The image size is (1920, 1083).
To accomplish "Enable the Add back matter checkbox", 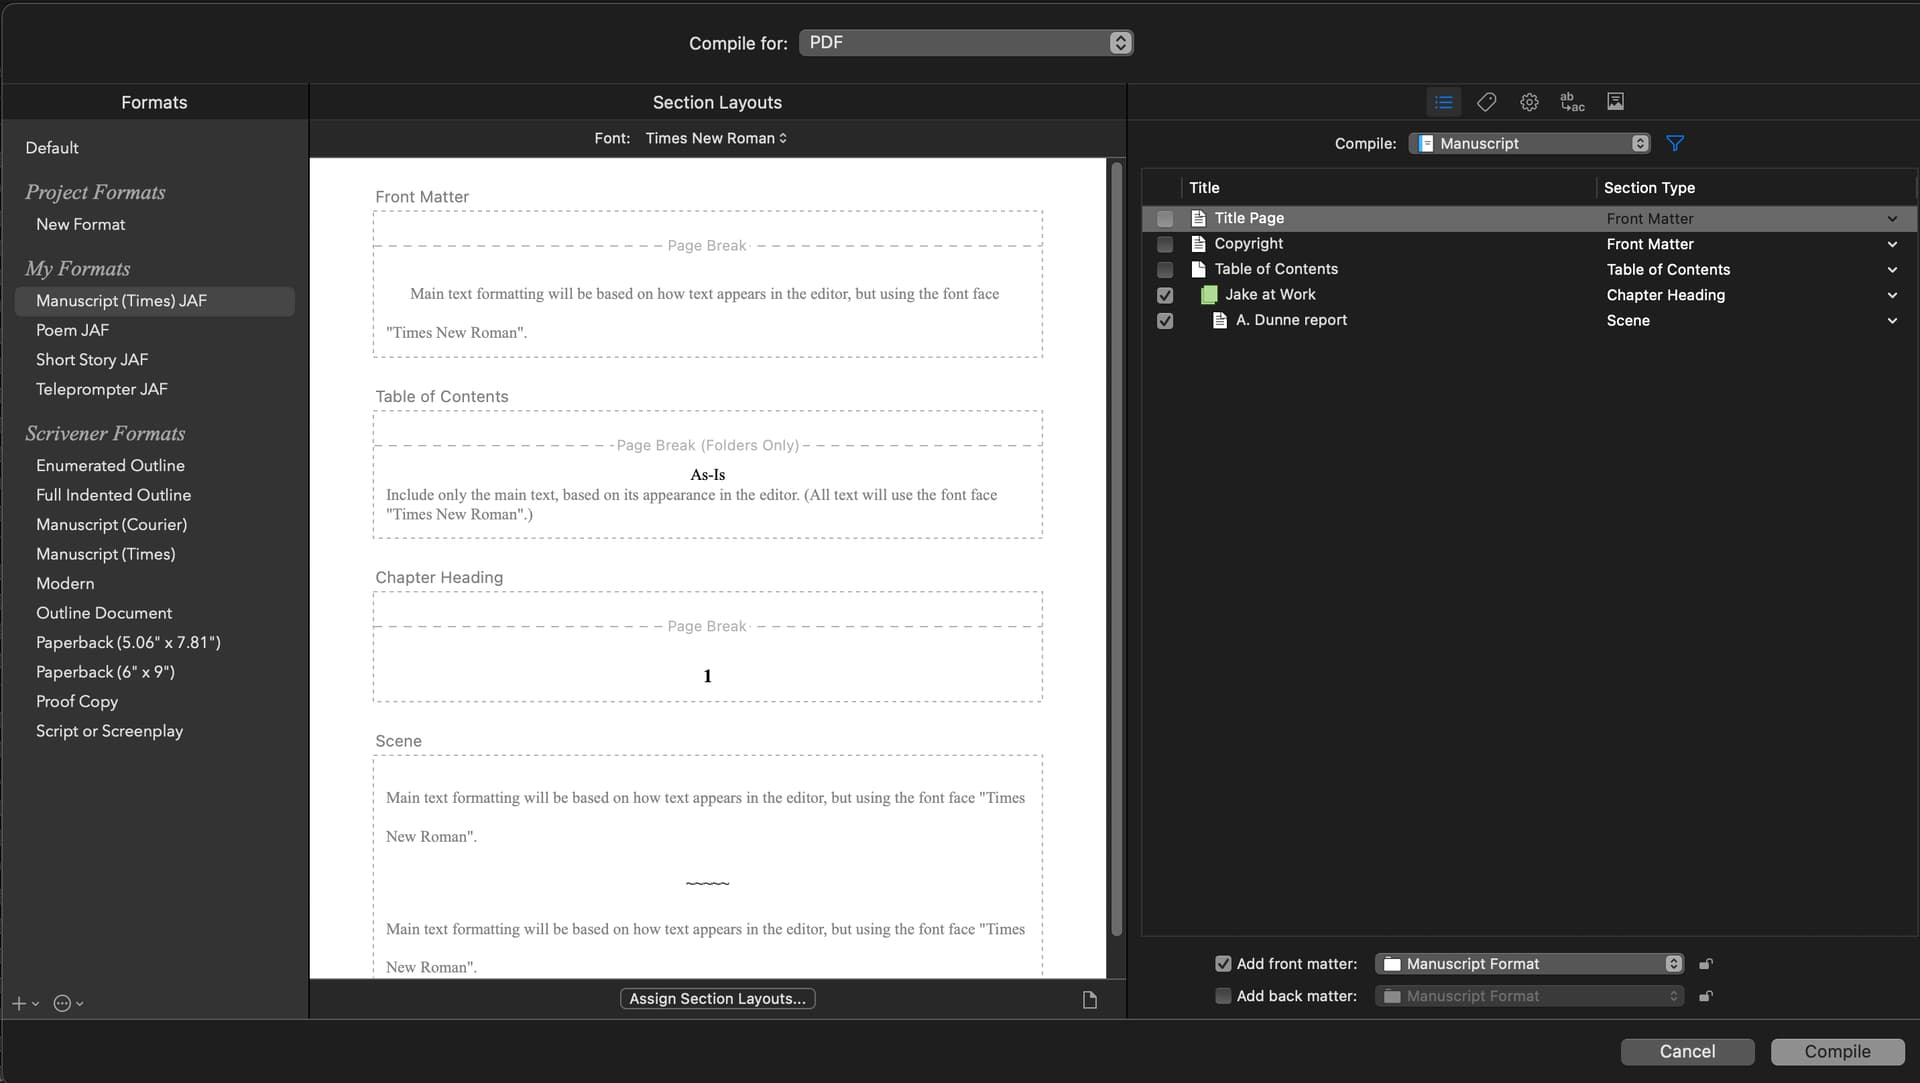I will (1223, 996).
